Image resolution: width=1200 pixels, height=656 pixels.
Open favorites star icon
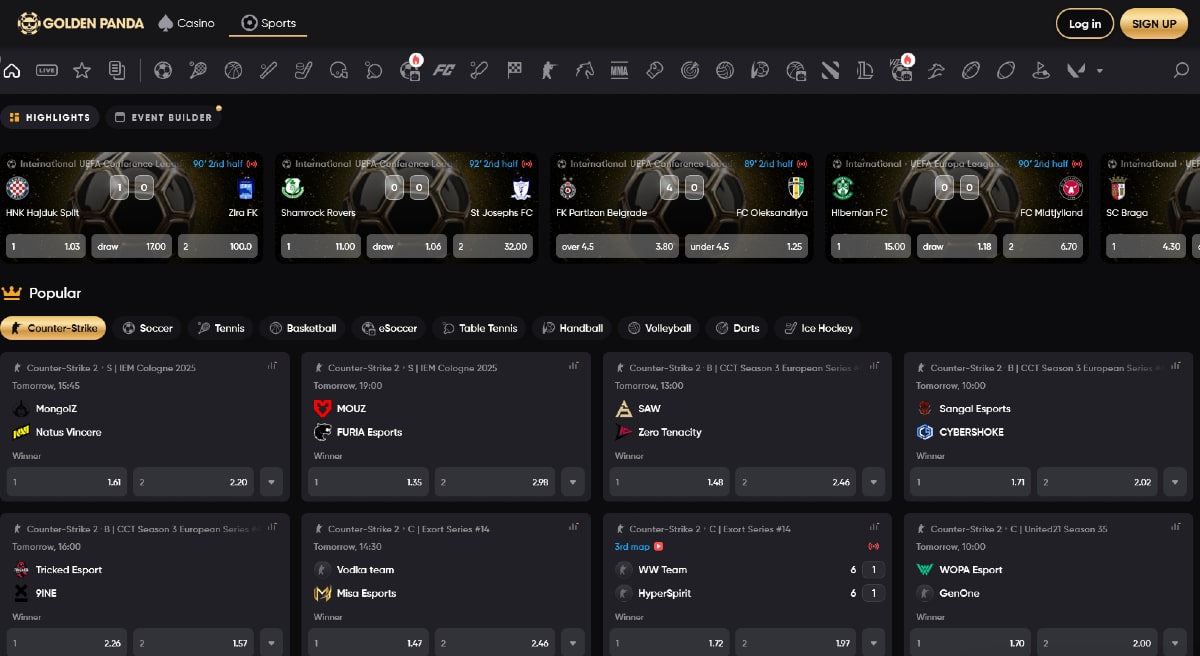point(82,70)
